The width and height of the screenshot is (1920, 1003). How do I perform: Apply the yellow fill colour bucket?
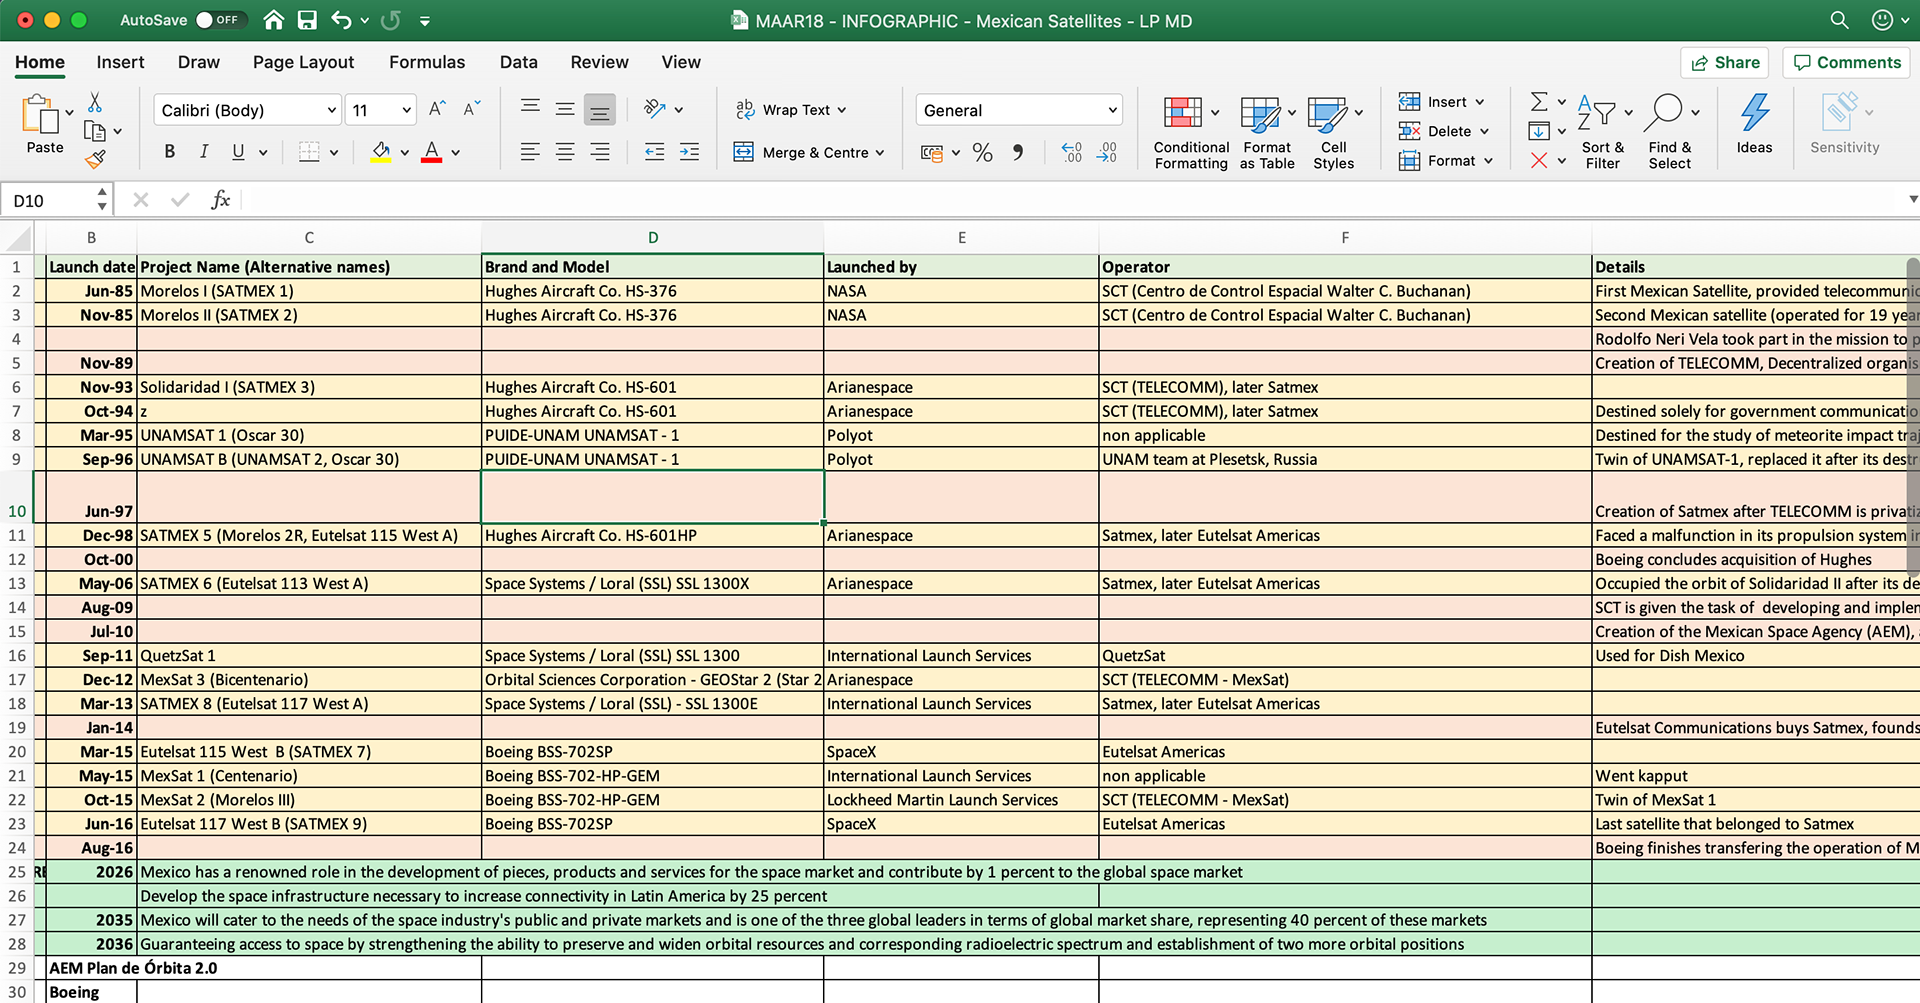coord(381,152)
